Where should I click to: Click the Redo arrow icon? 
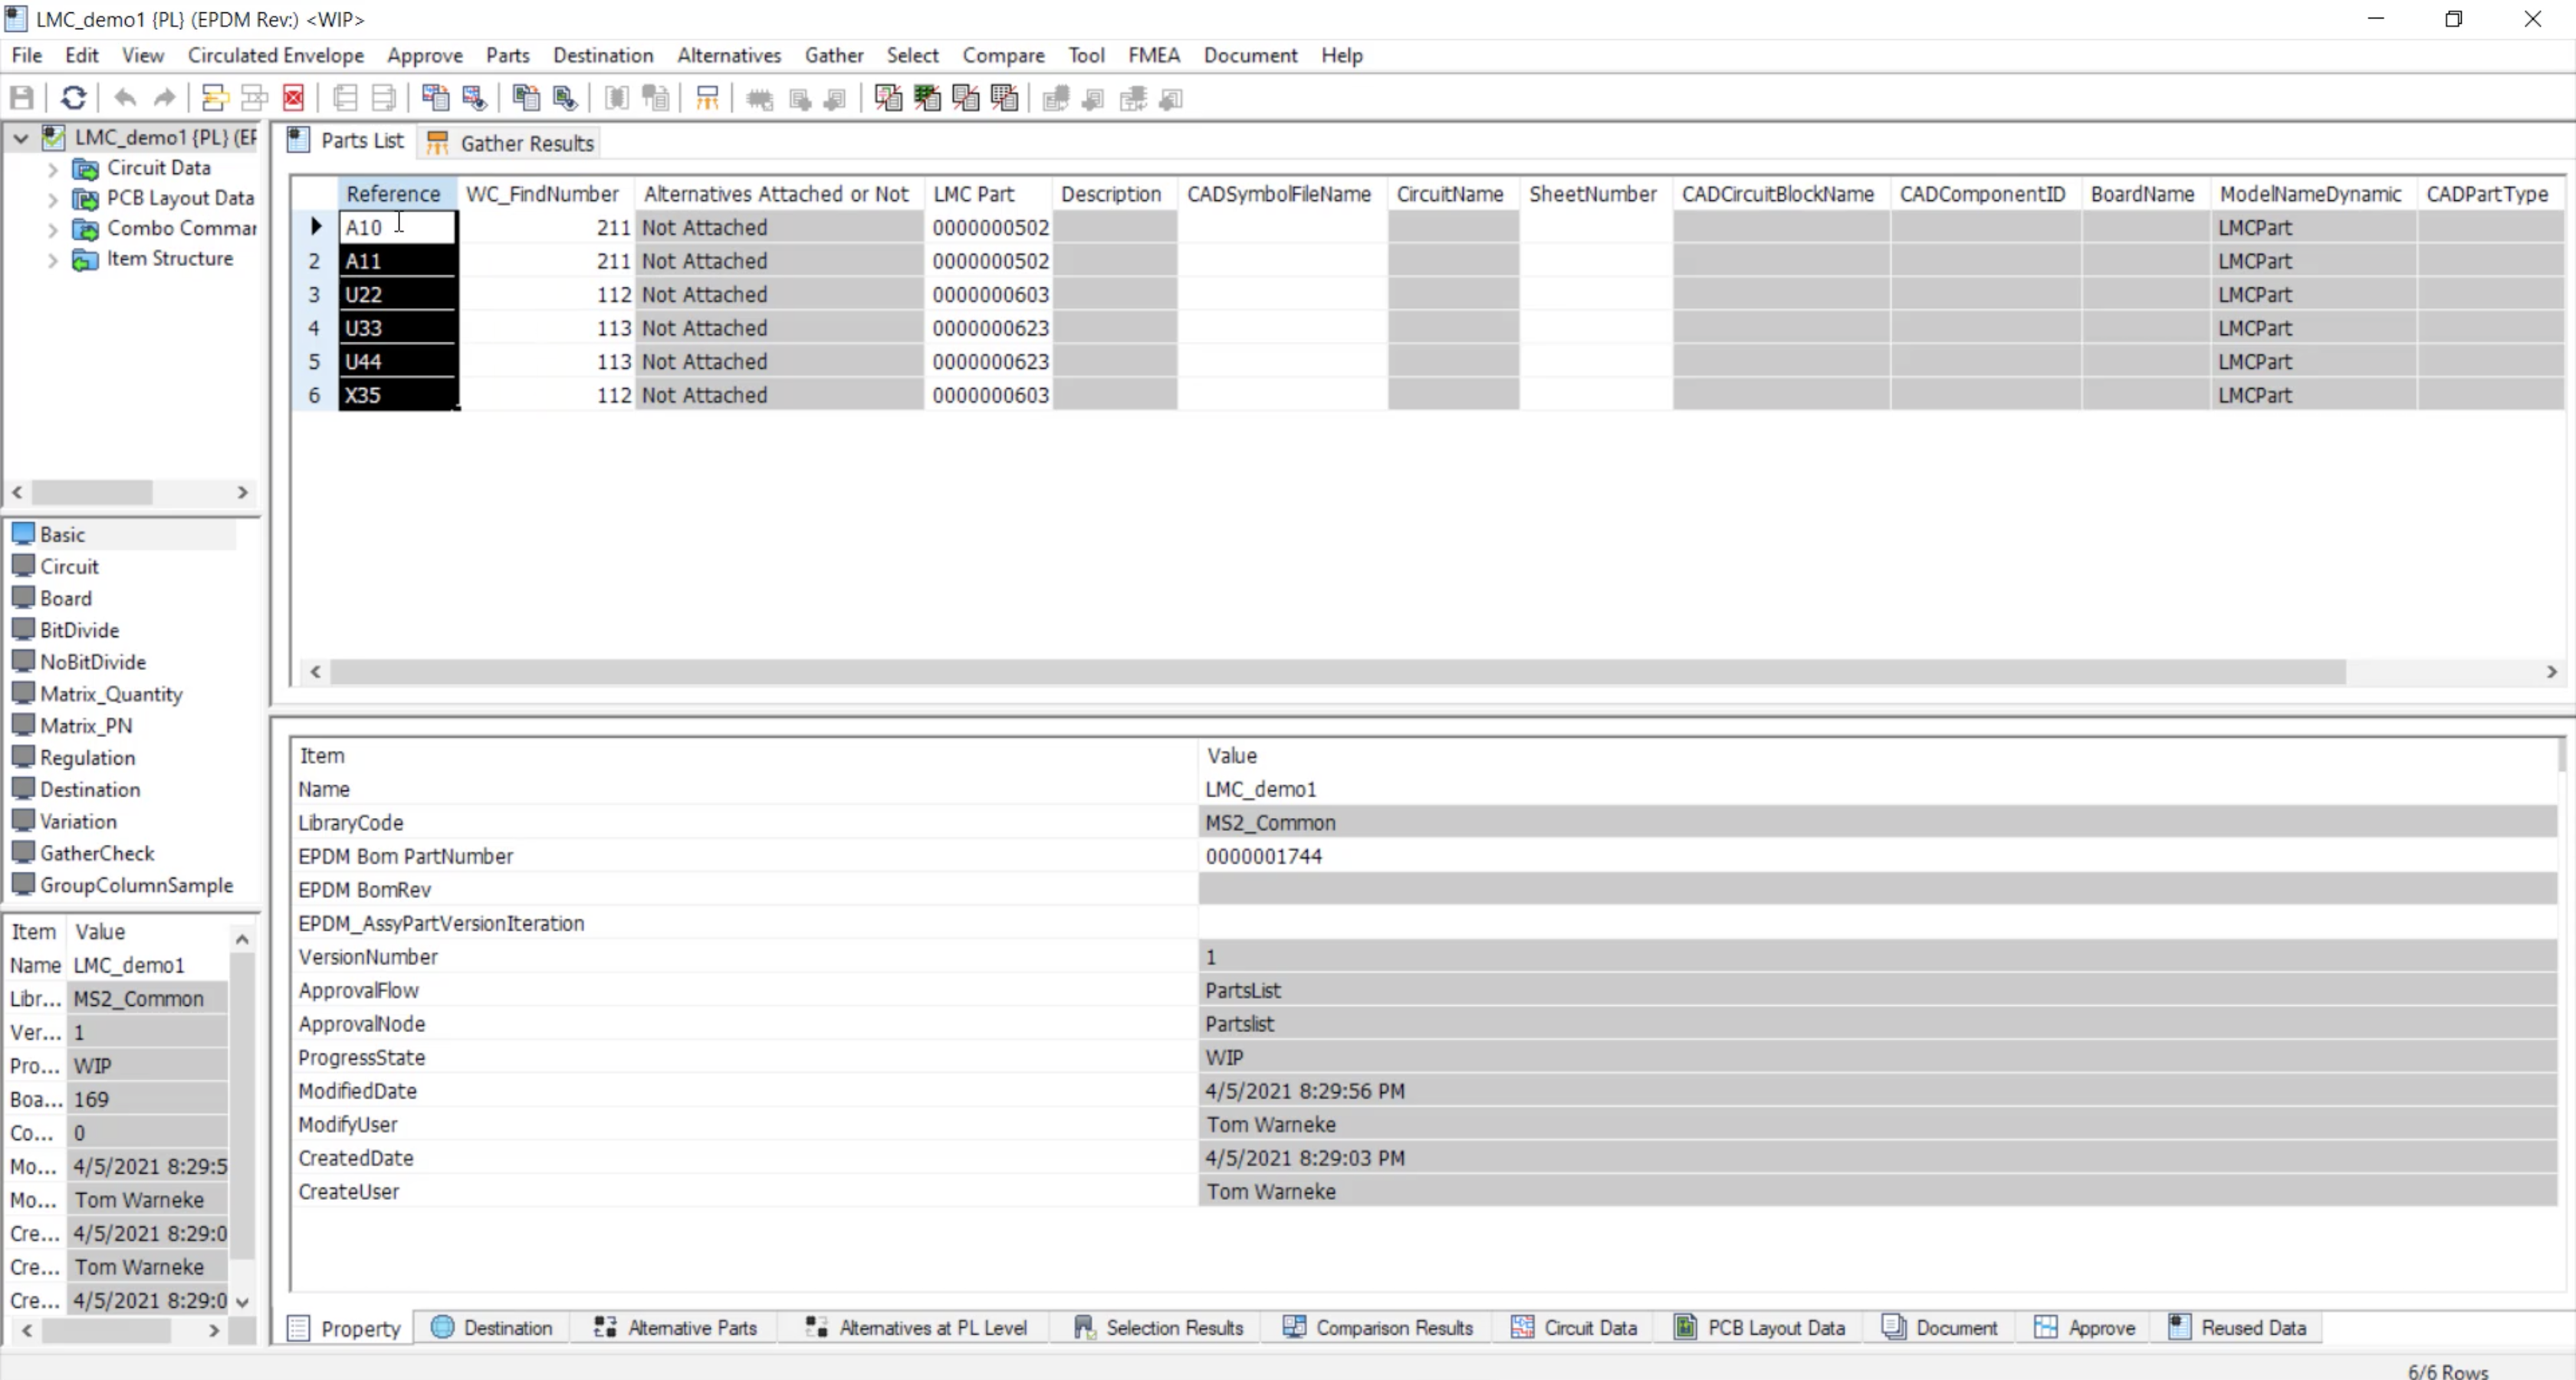pyautogui.click(x=164, y=98)
